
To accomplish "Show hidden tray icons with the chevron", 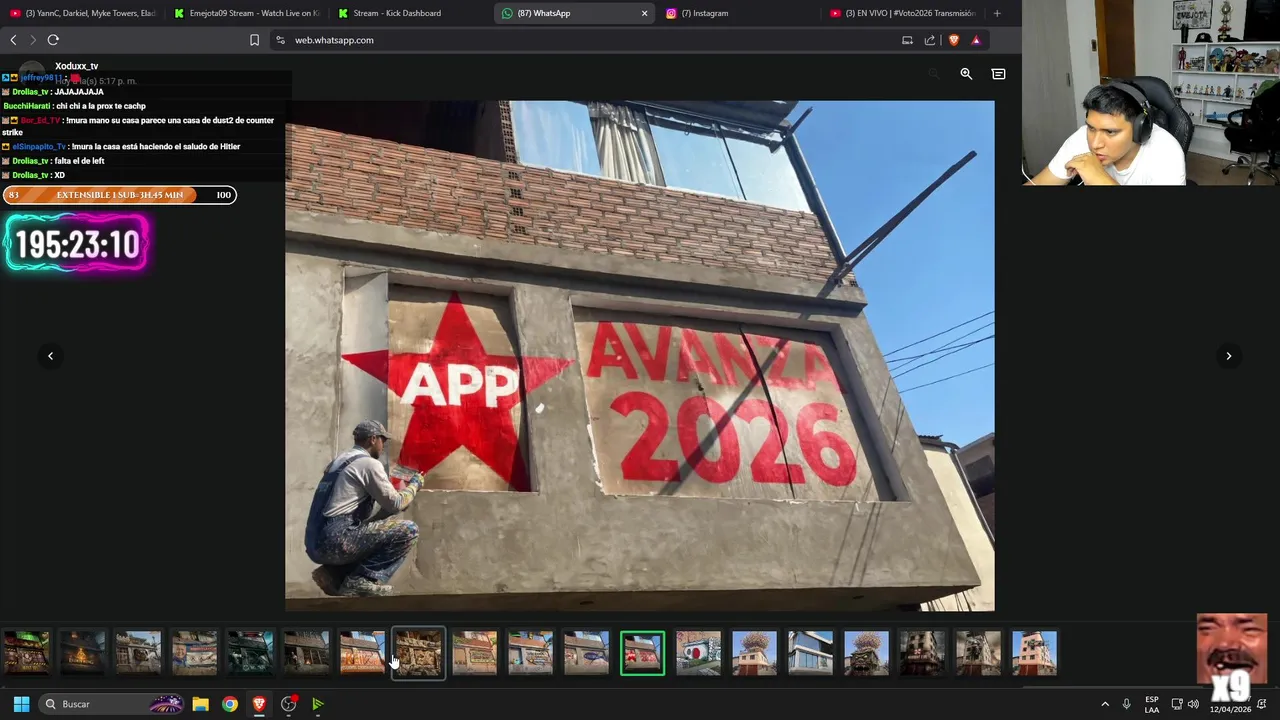I will click(x=1105, y=704).
